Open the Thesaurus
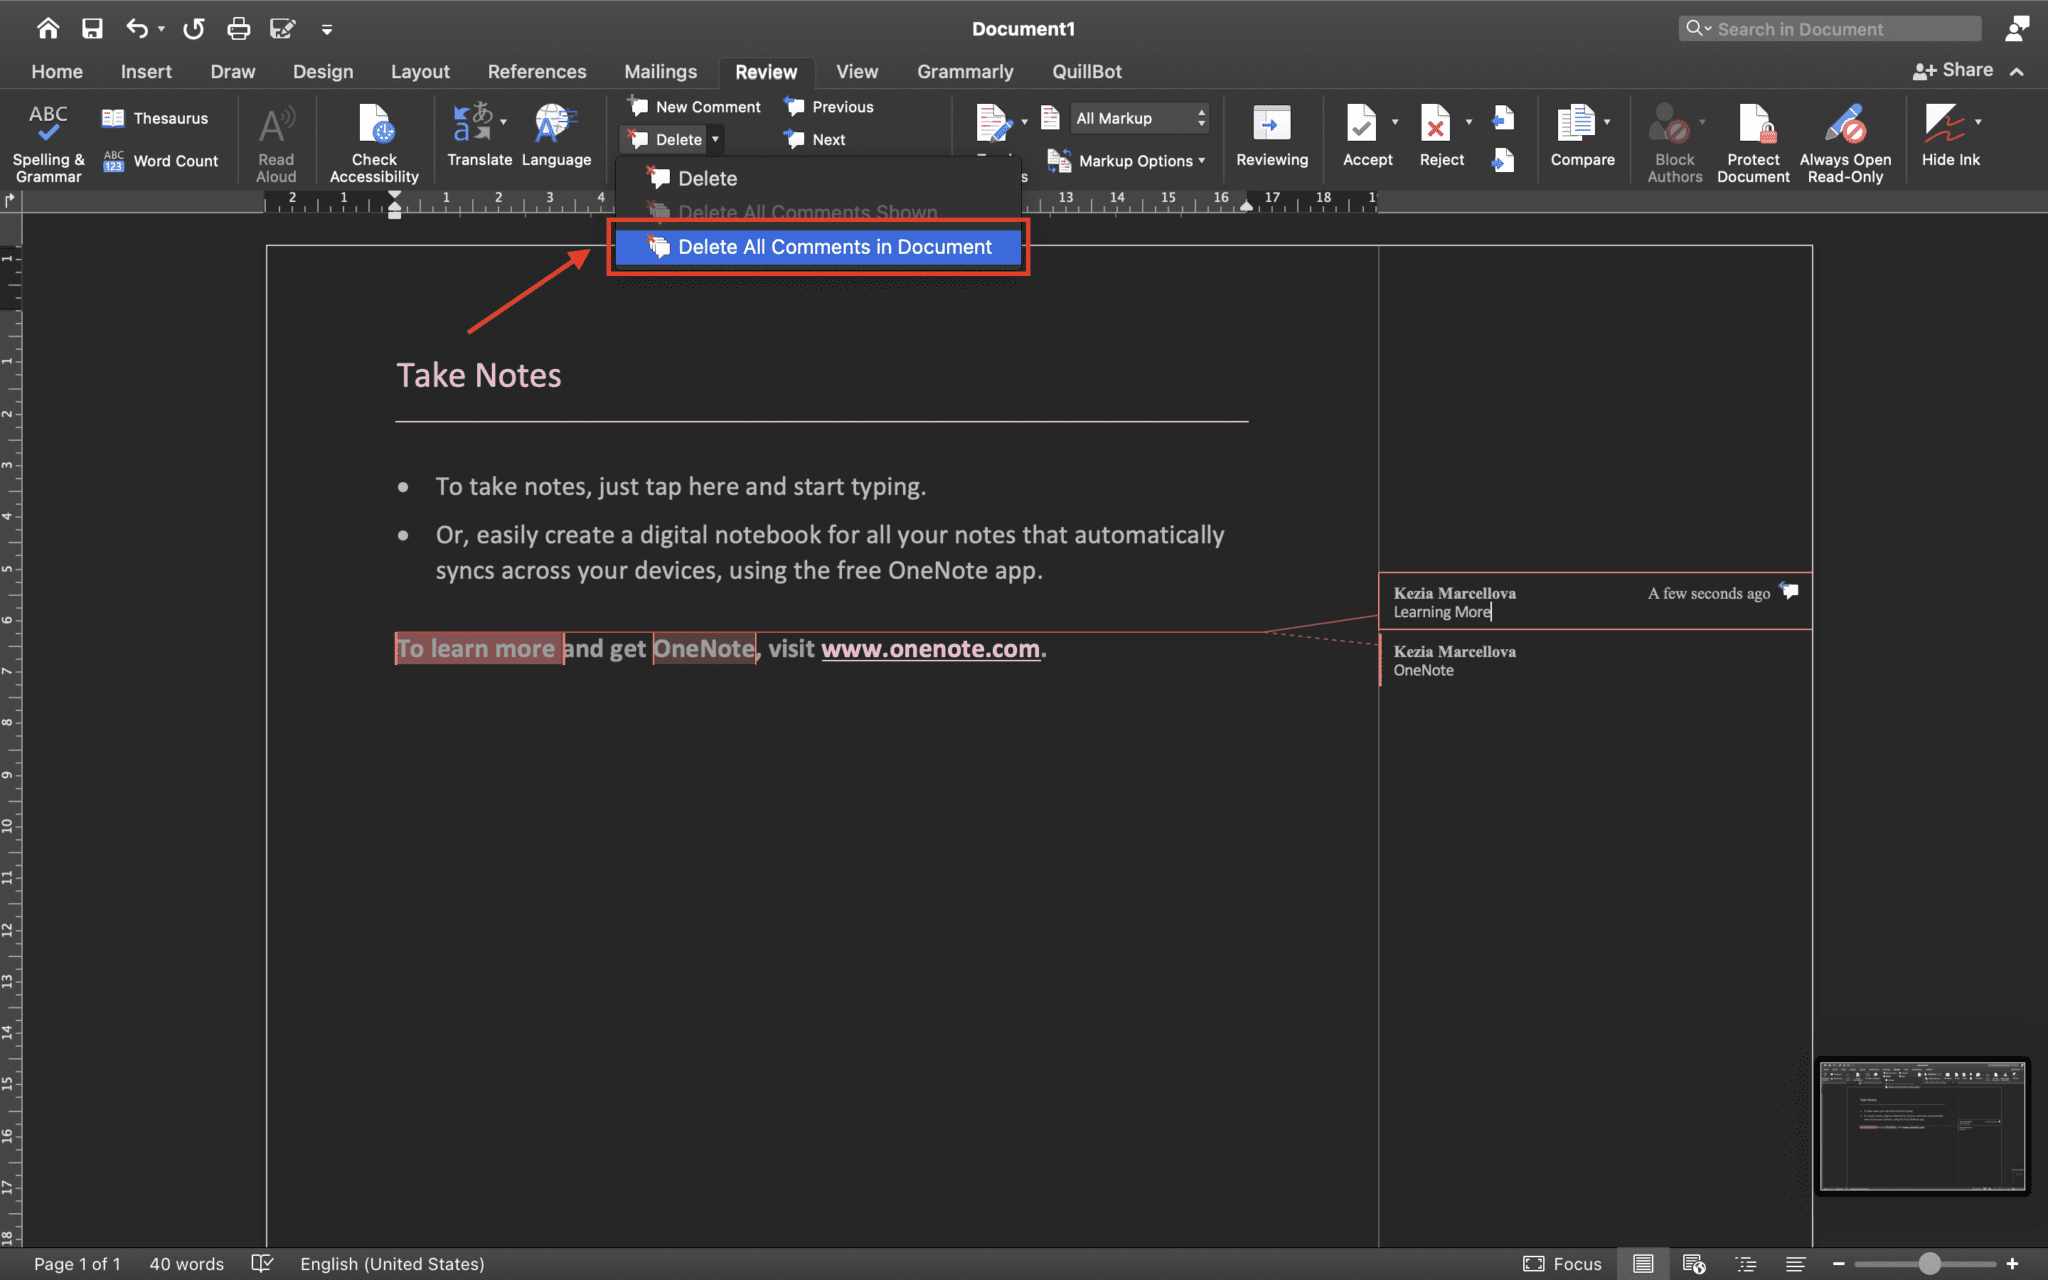 [159, 117]
